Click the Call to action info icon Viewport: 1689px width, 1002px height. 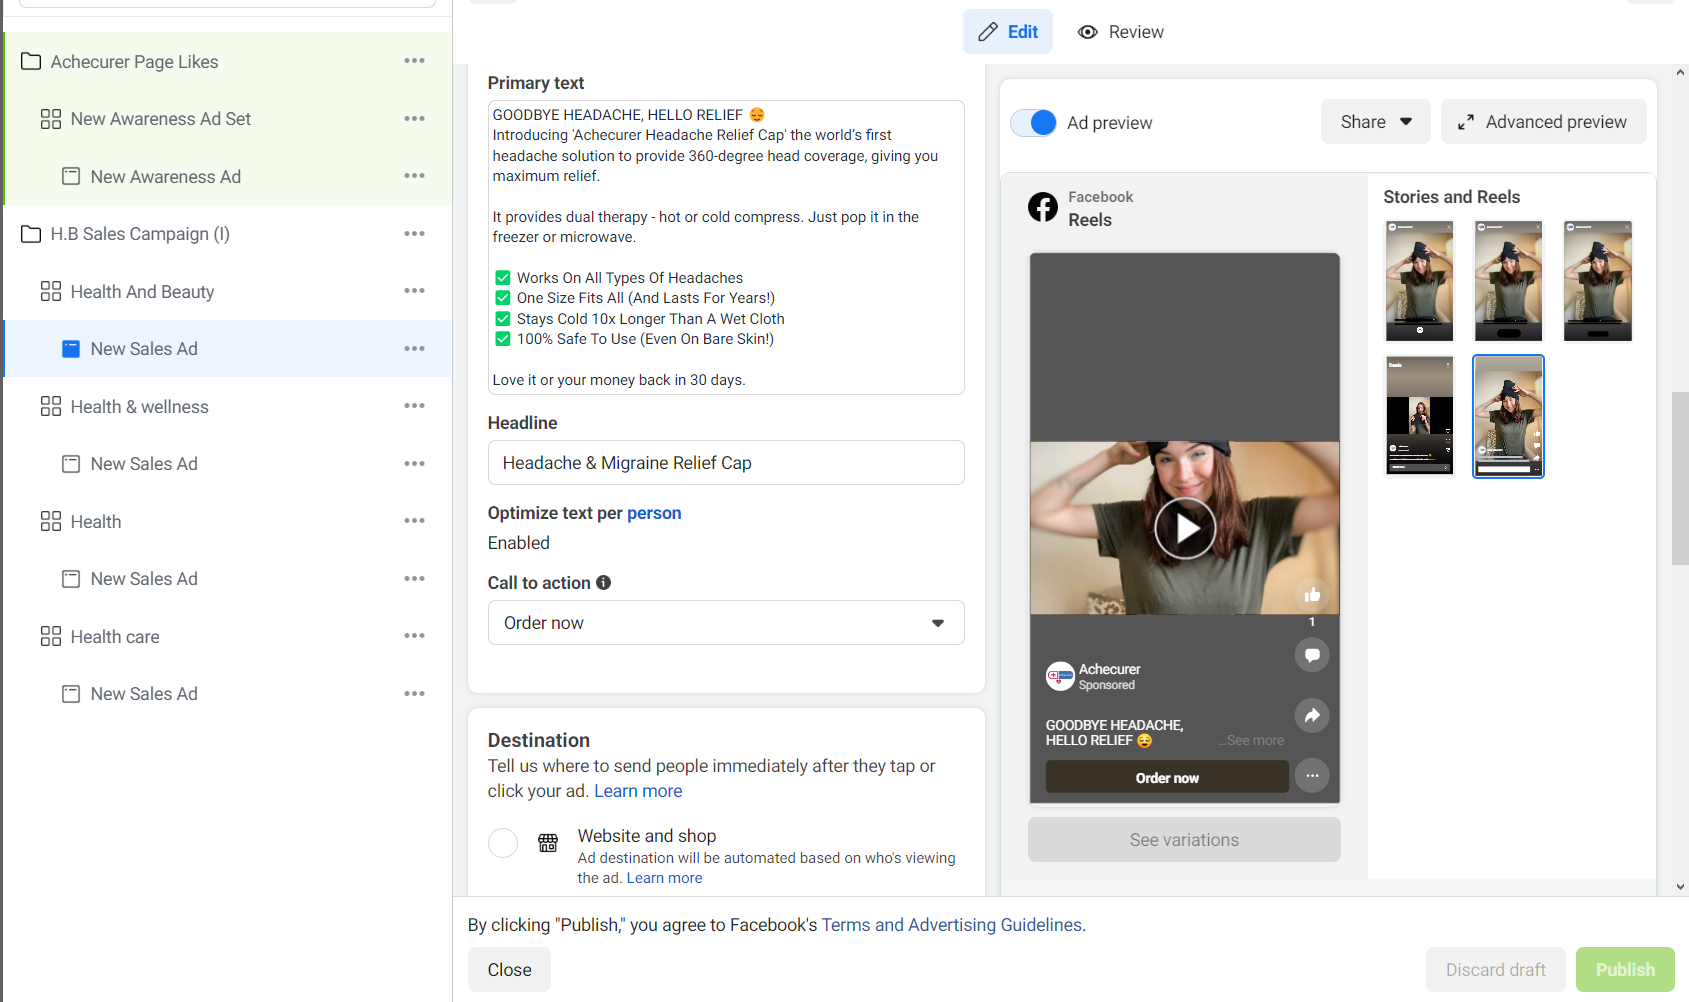tap(603, 582)
